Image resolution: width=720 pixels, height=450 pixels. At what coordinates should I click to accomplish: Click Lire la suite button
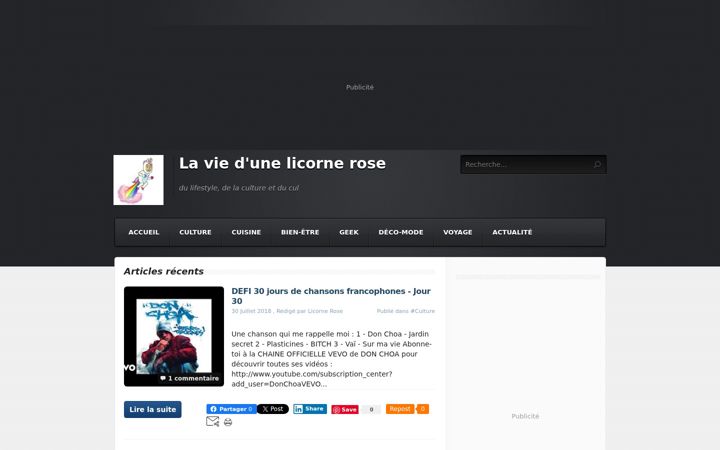(152, 410)
